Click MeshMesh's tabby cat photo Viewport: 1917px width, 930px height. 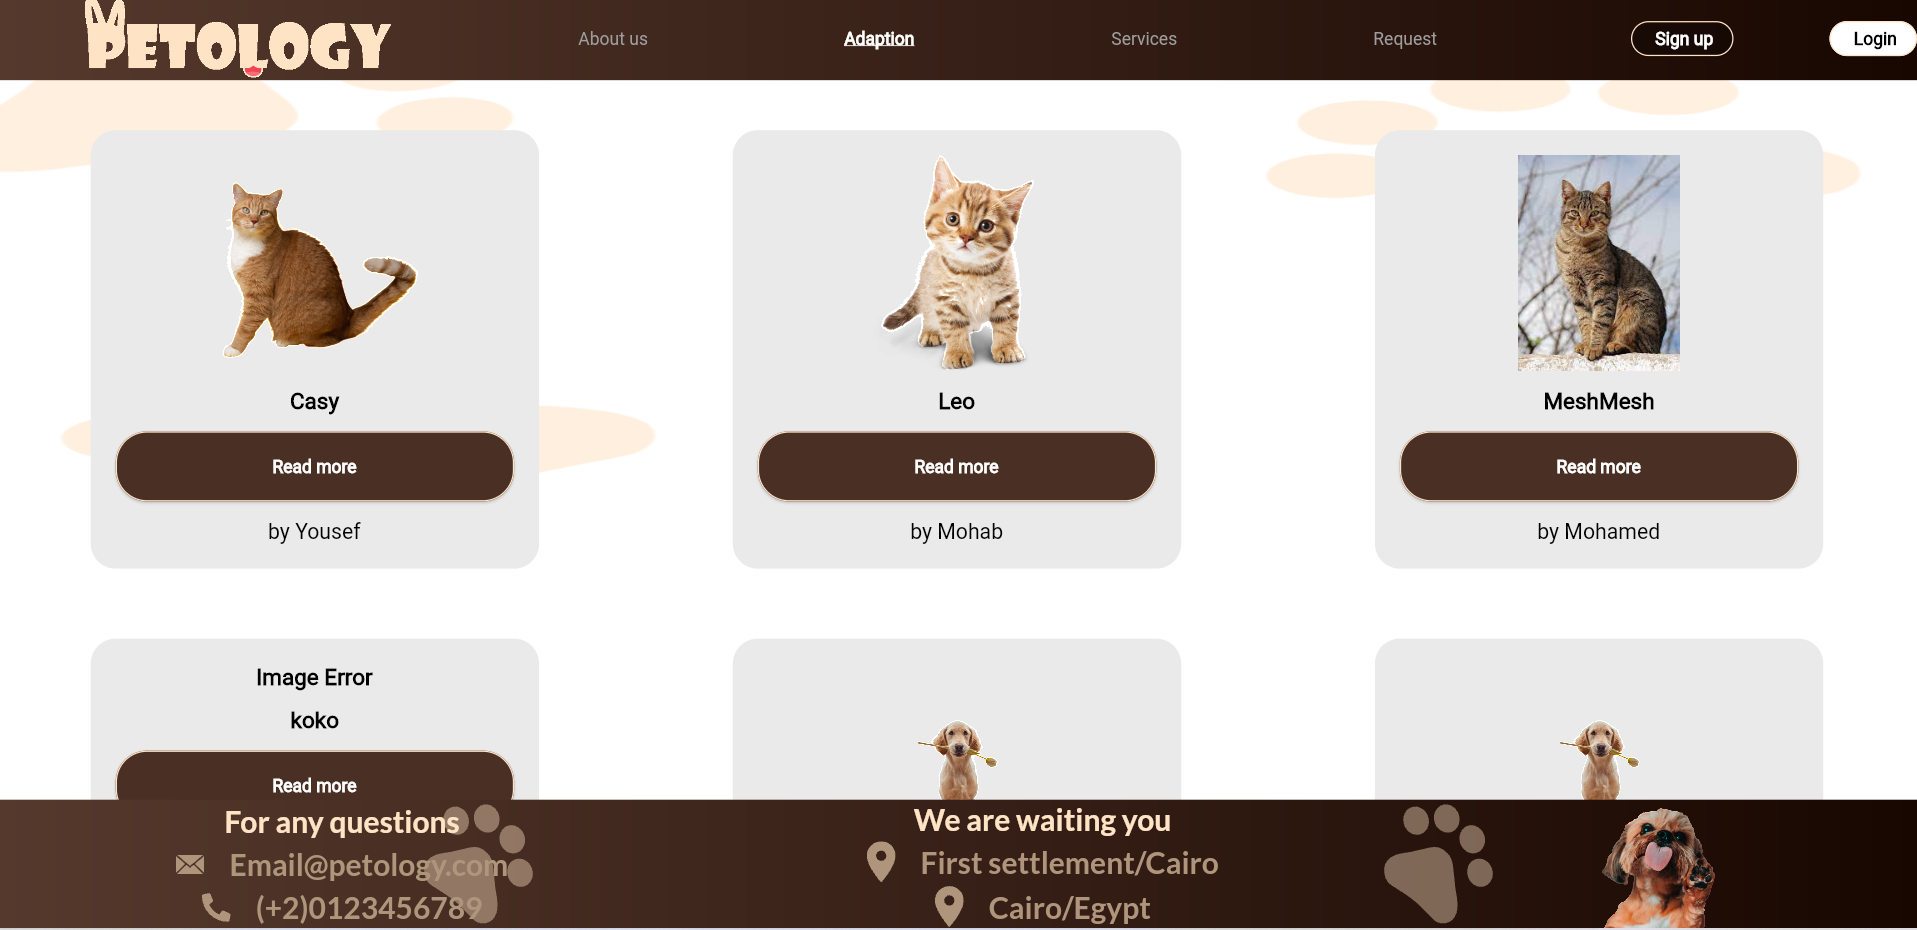1599,263
